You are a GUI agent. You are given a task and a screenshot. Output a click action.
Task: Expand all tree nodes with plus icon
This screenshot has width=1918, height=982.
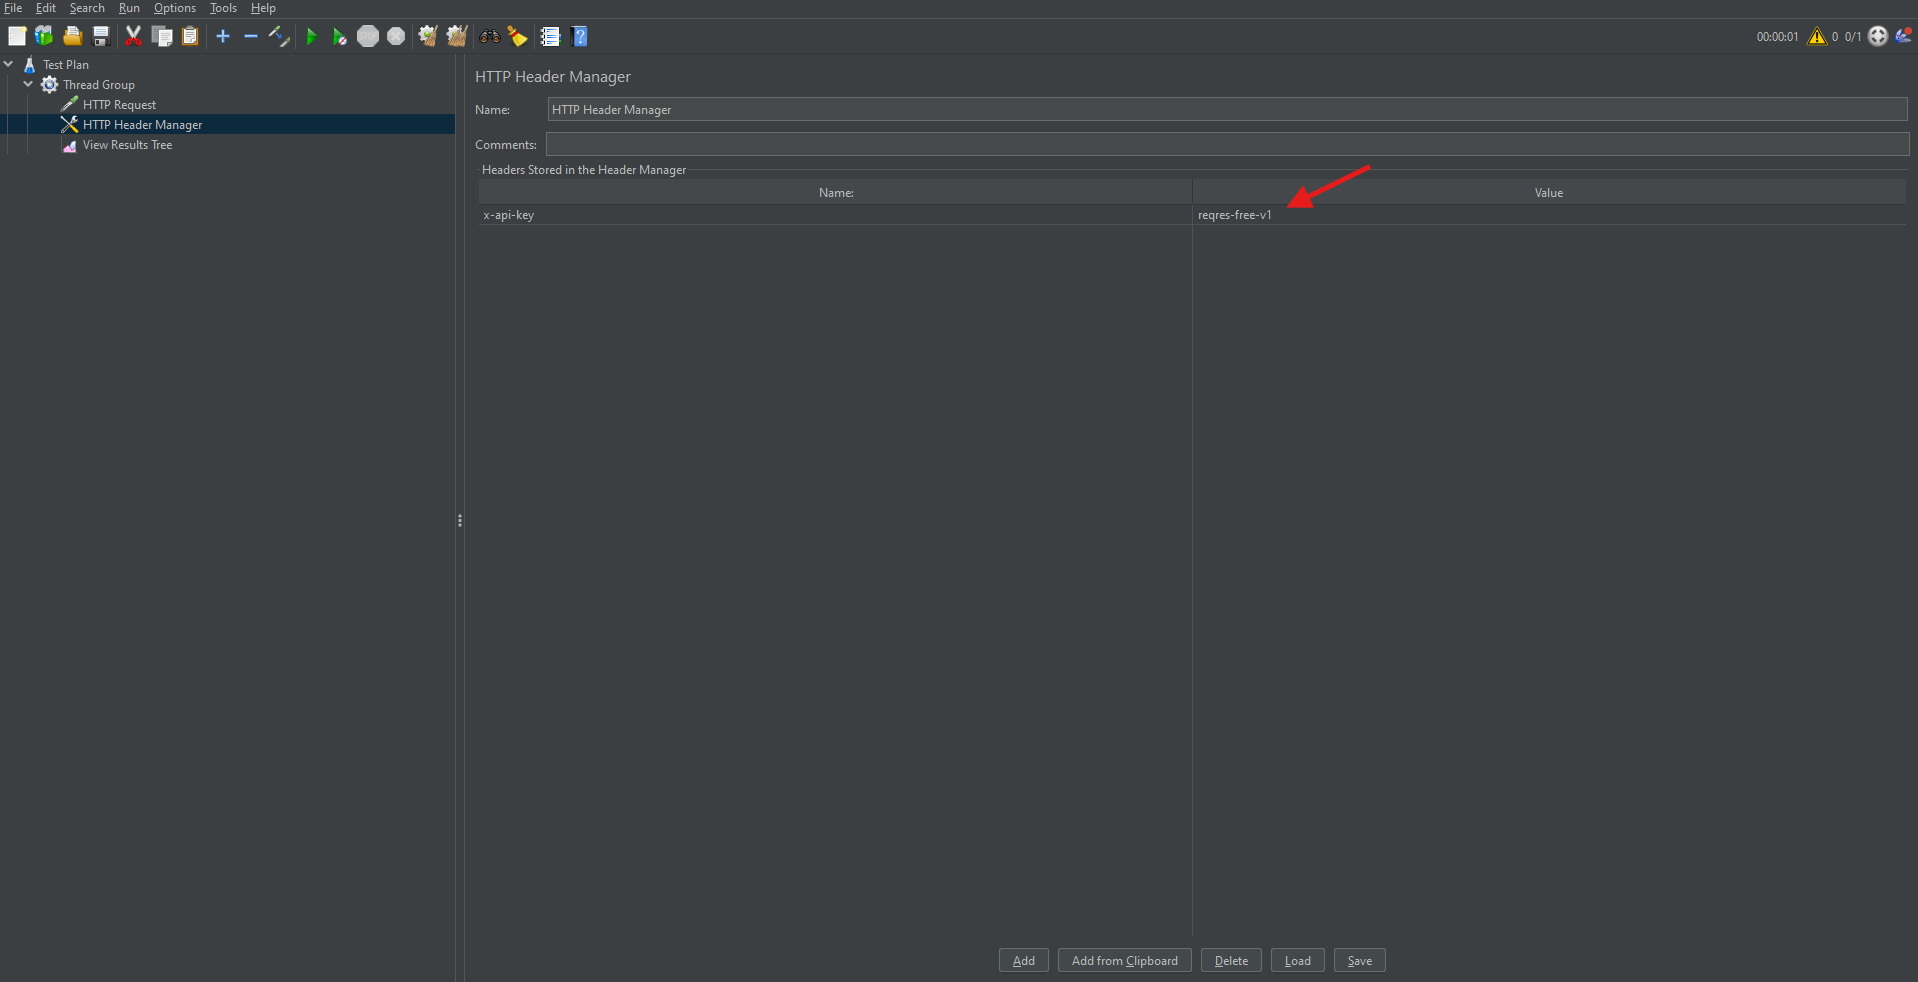click(223, 36)
